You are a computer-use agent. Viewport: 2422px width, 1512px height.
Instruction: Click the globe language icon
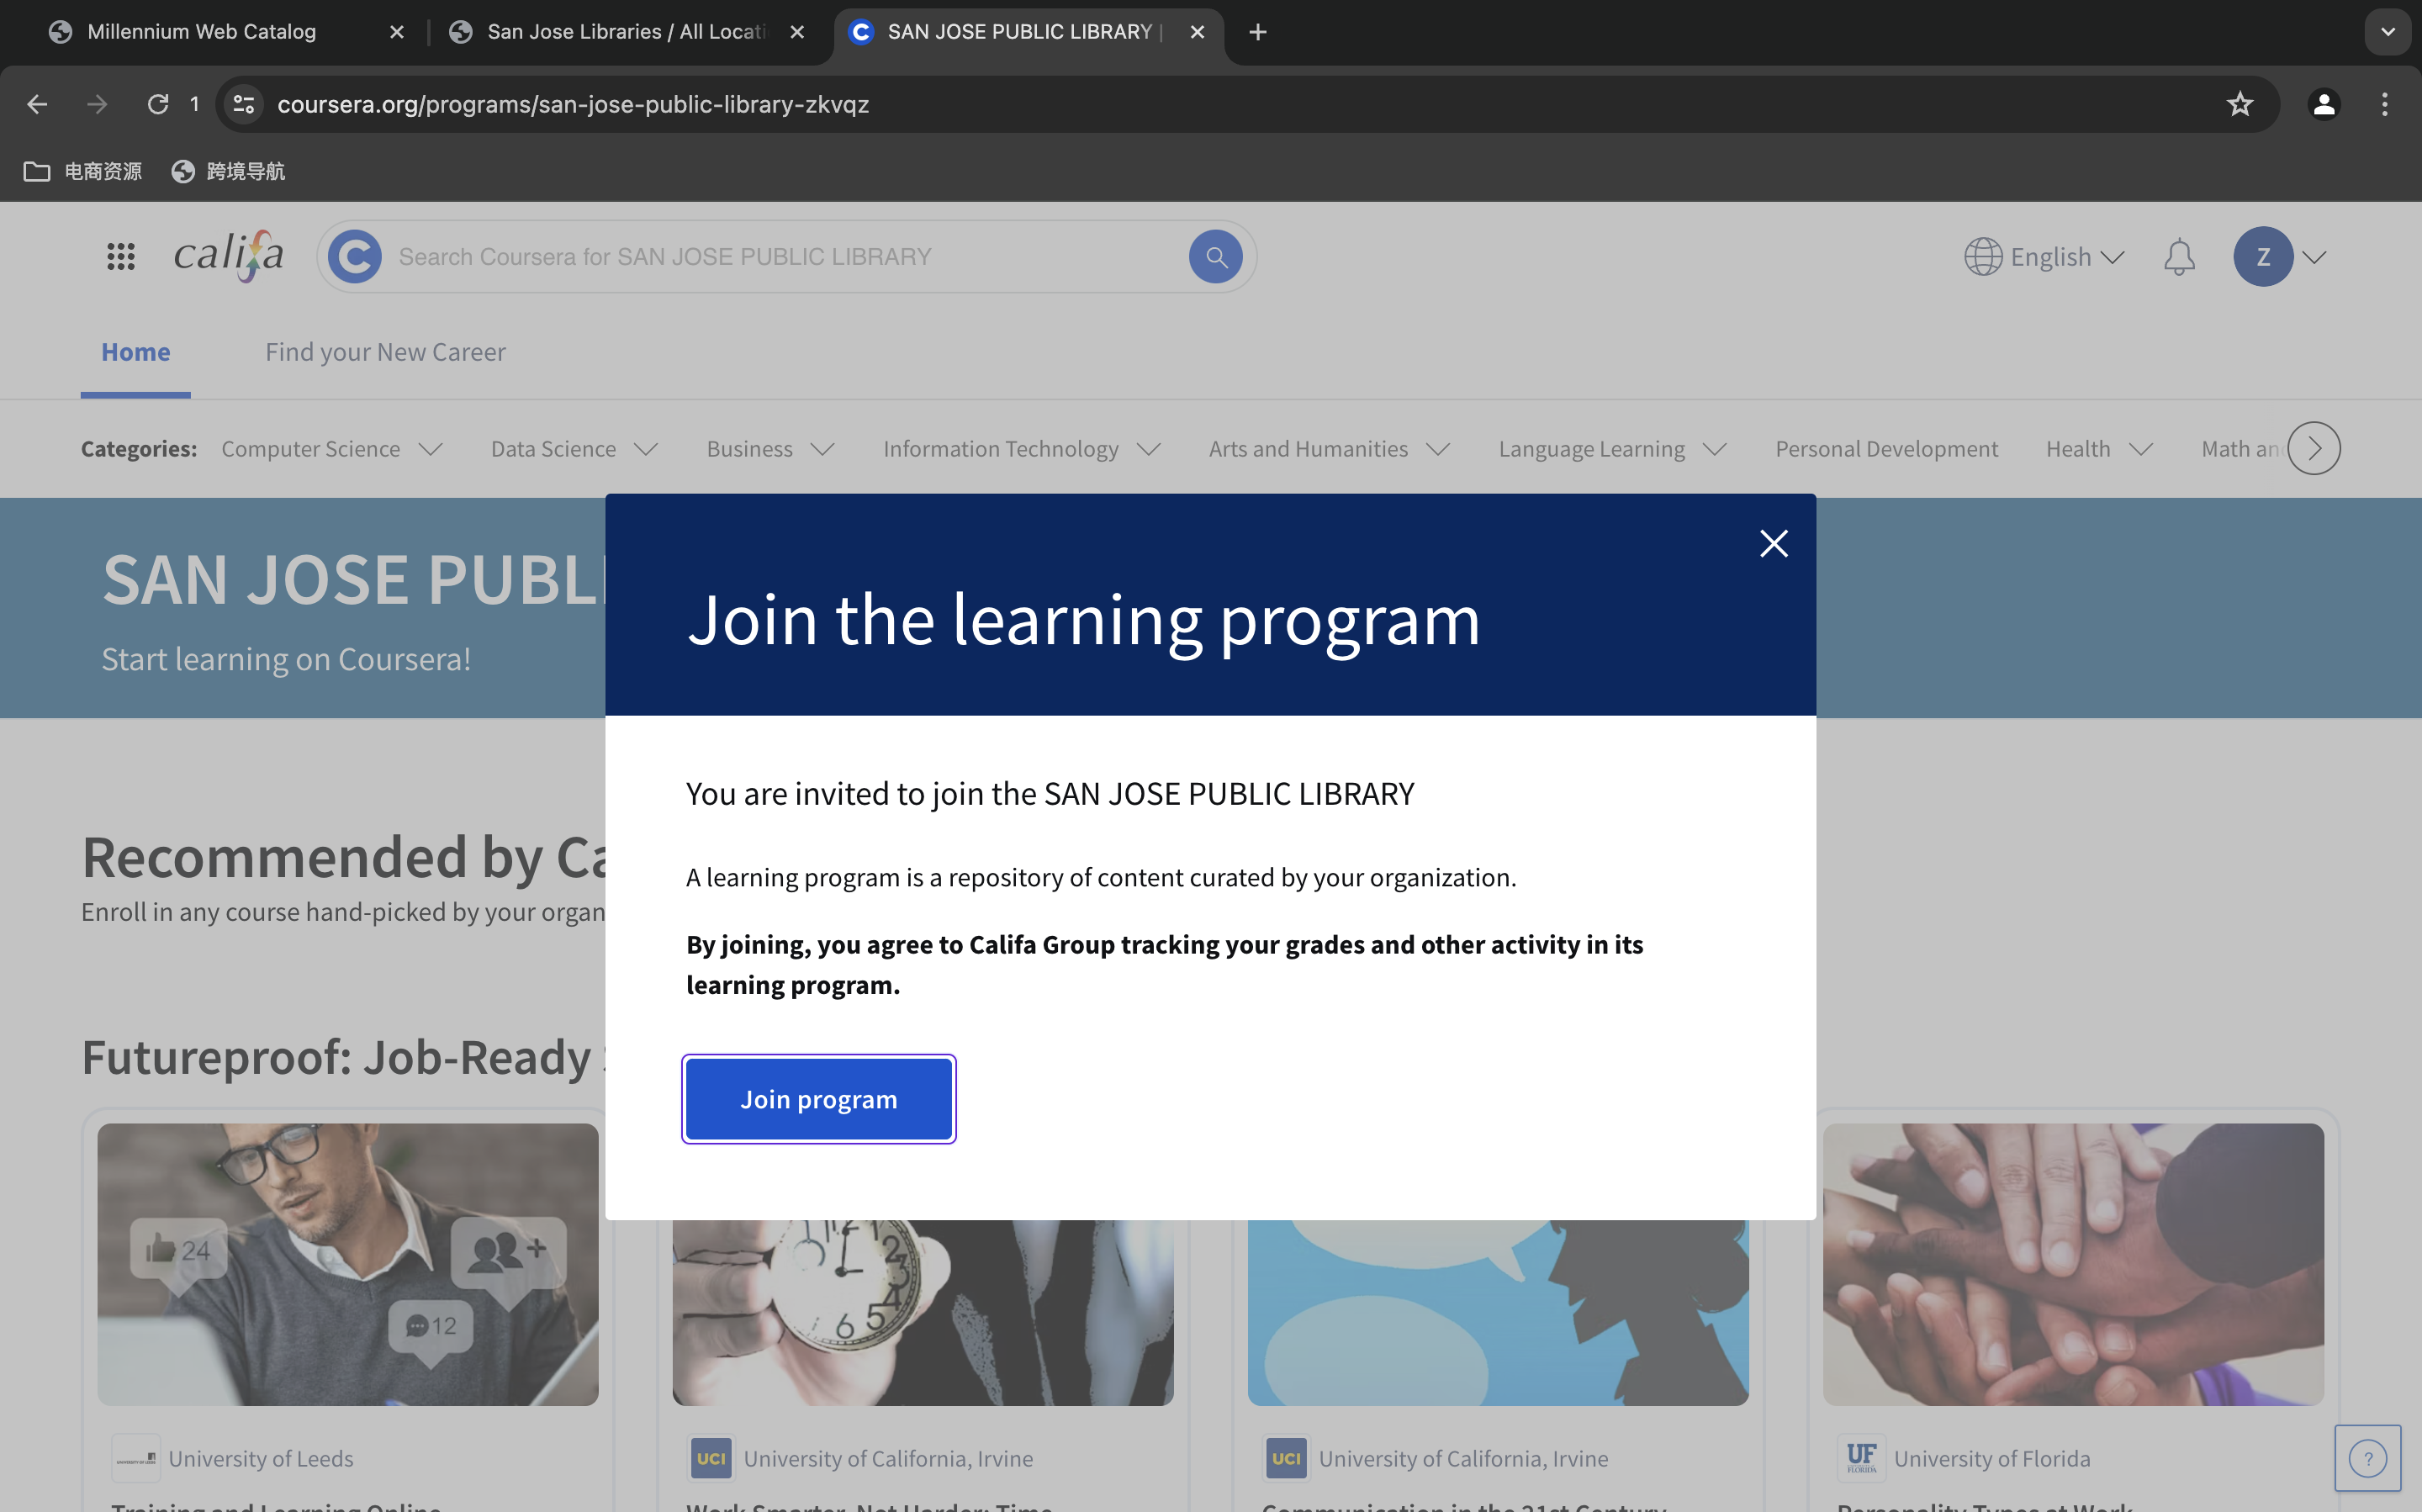coord(1982,257)
